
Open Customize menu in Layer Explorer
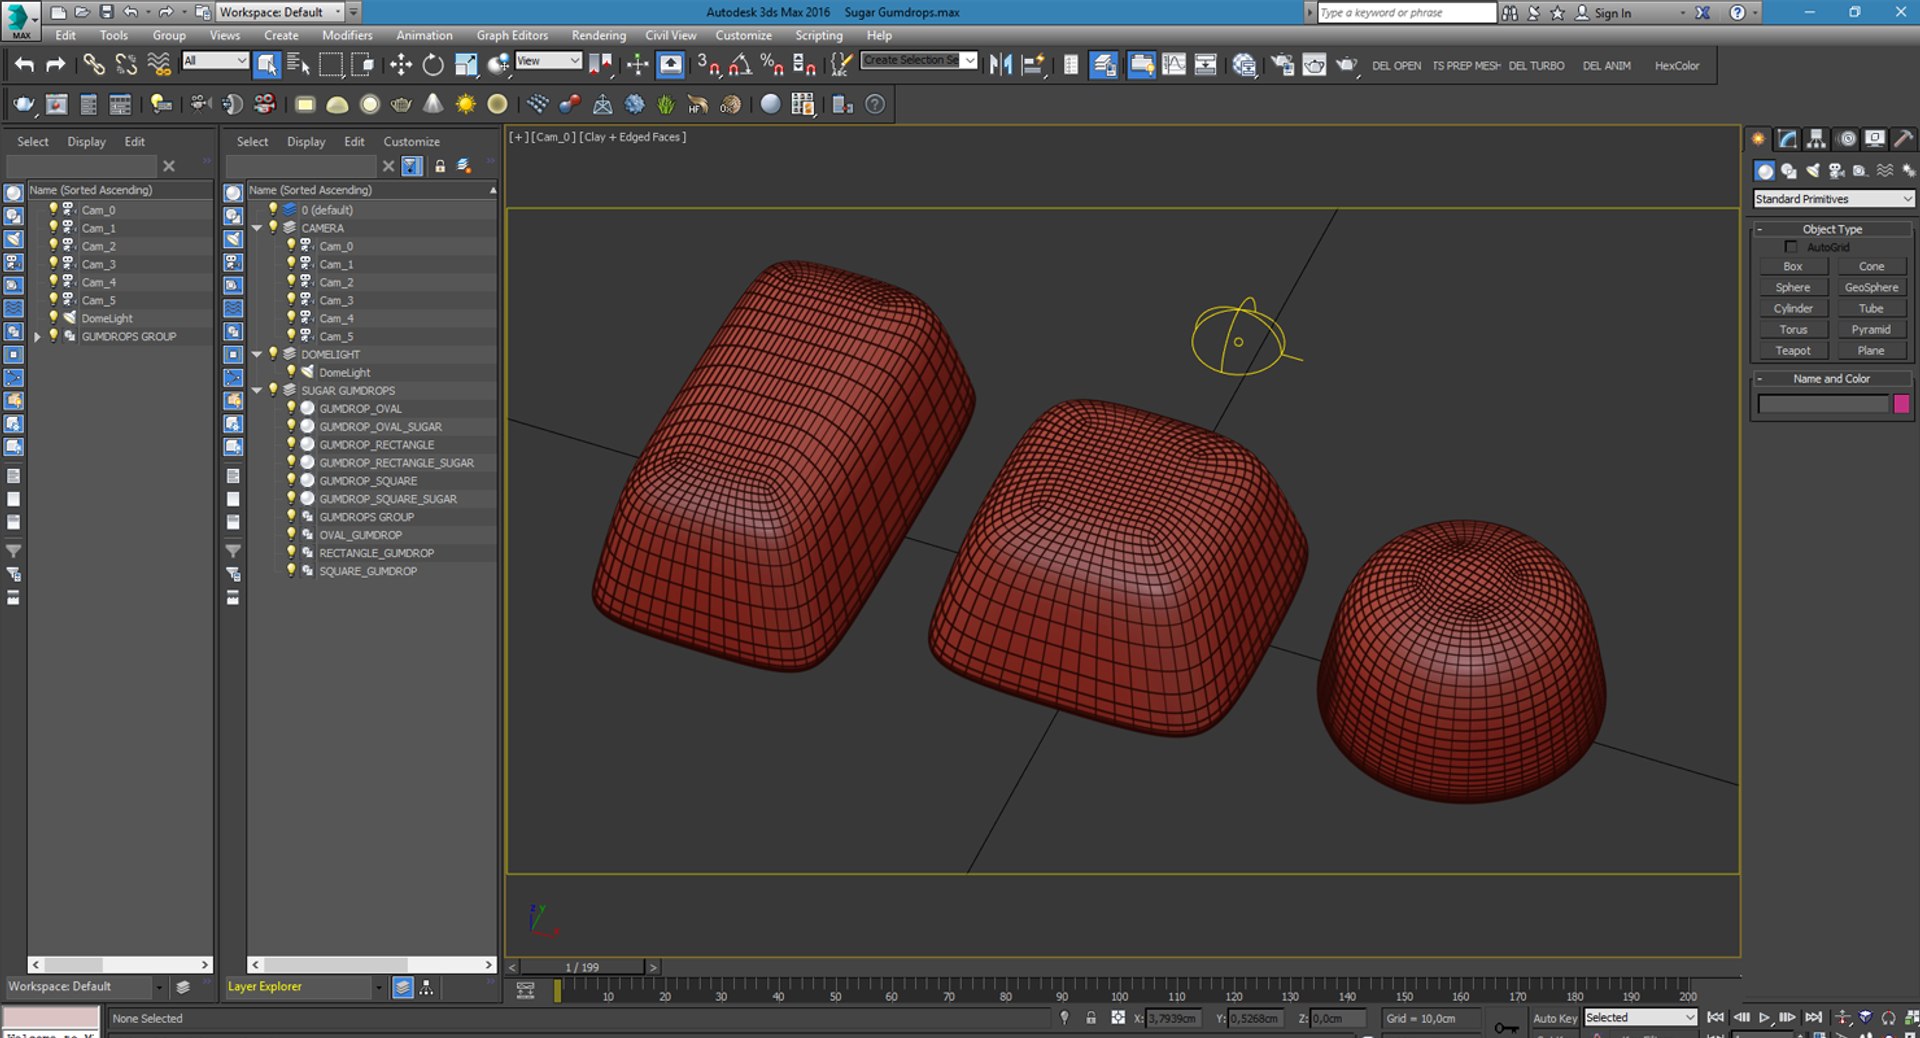point(411,142)
